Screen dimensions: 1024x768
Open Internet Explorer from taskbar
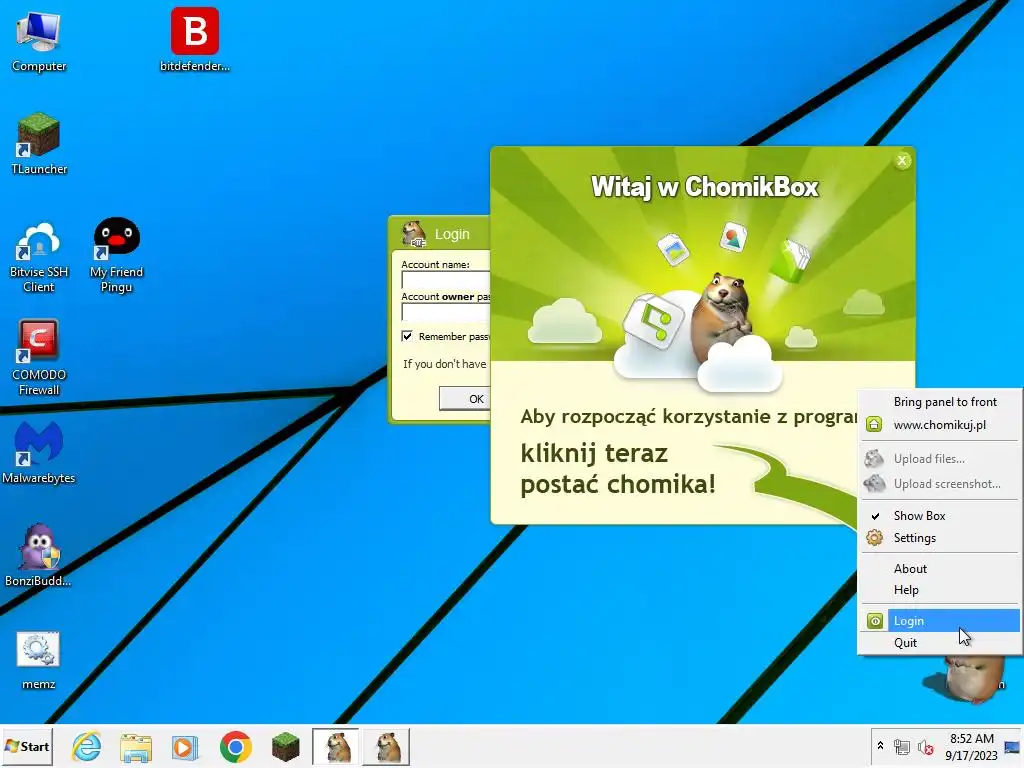pyautogui.click(x=87, y=746)
